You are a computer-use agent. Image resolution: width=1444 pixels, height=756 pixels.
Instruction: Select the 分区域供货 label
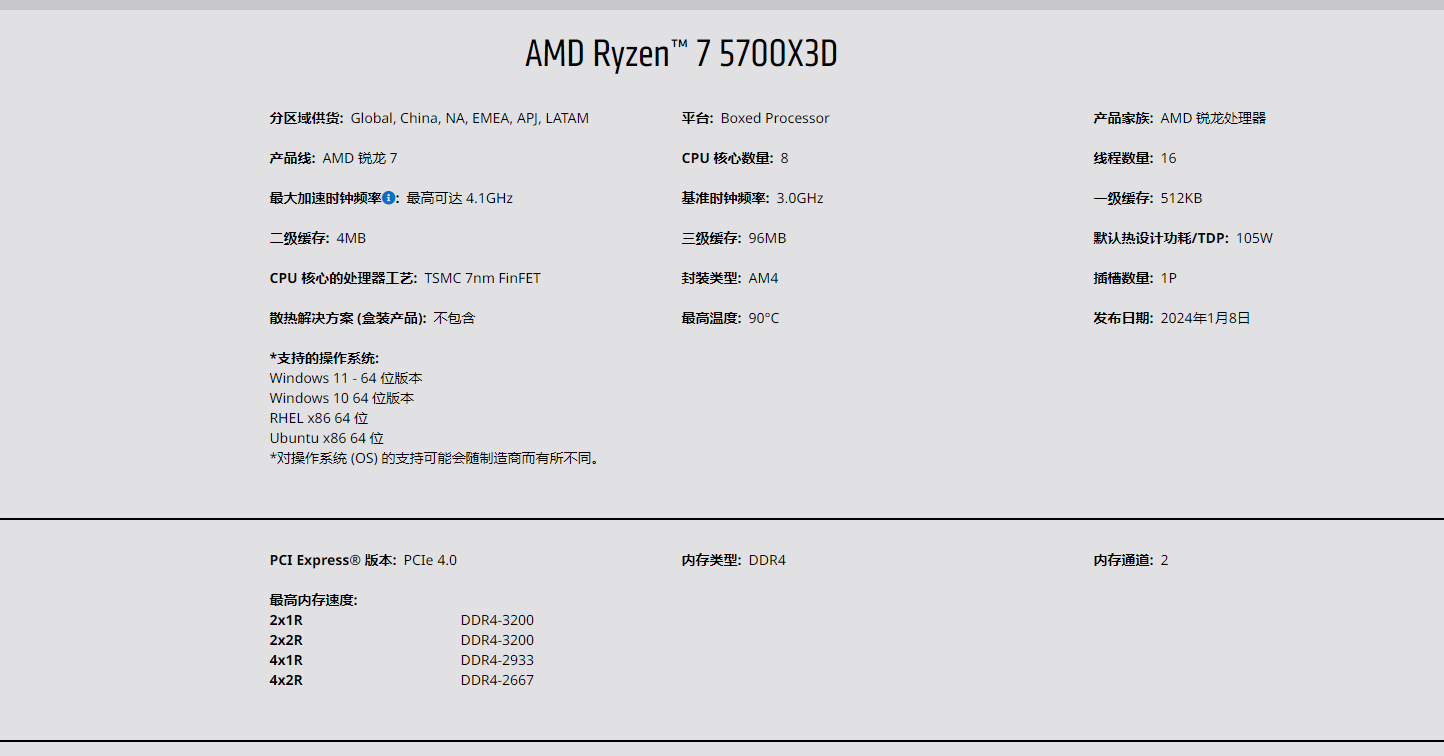[306, 118]
